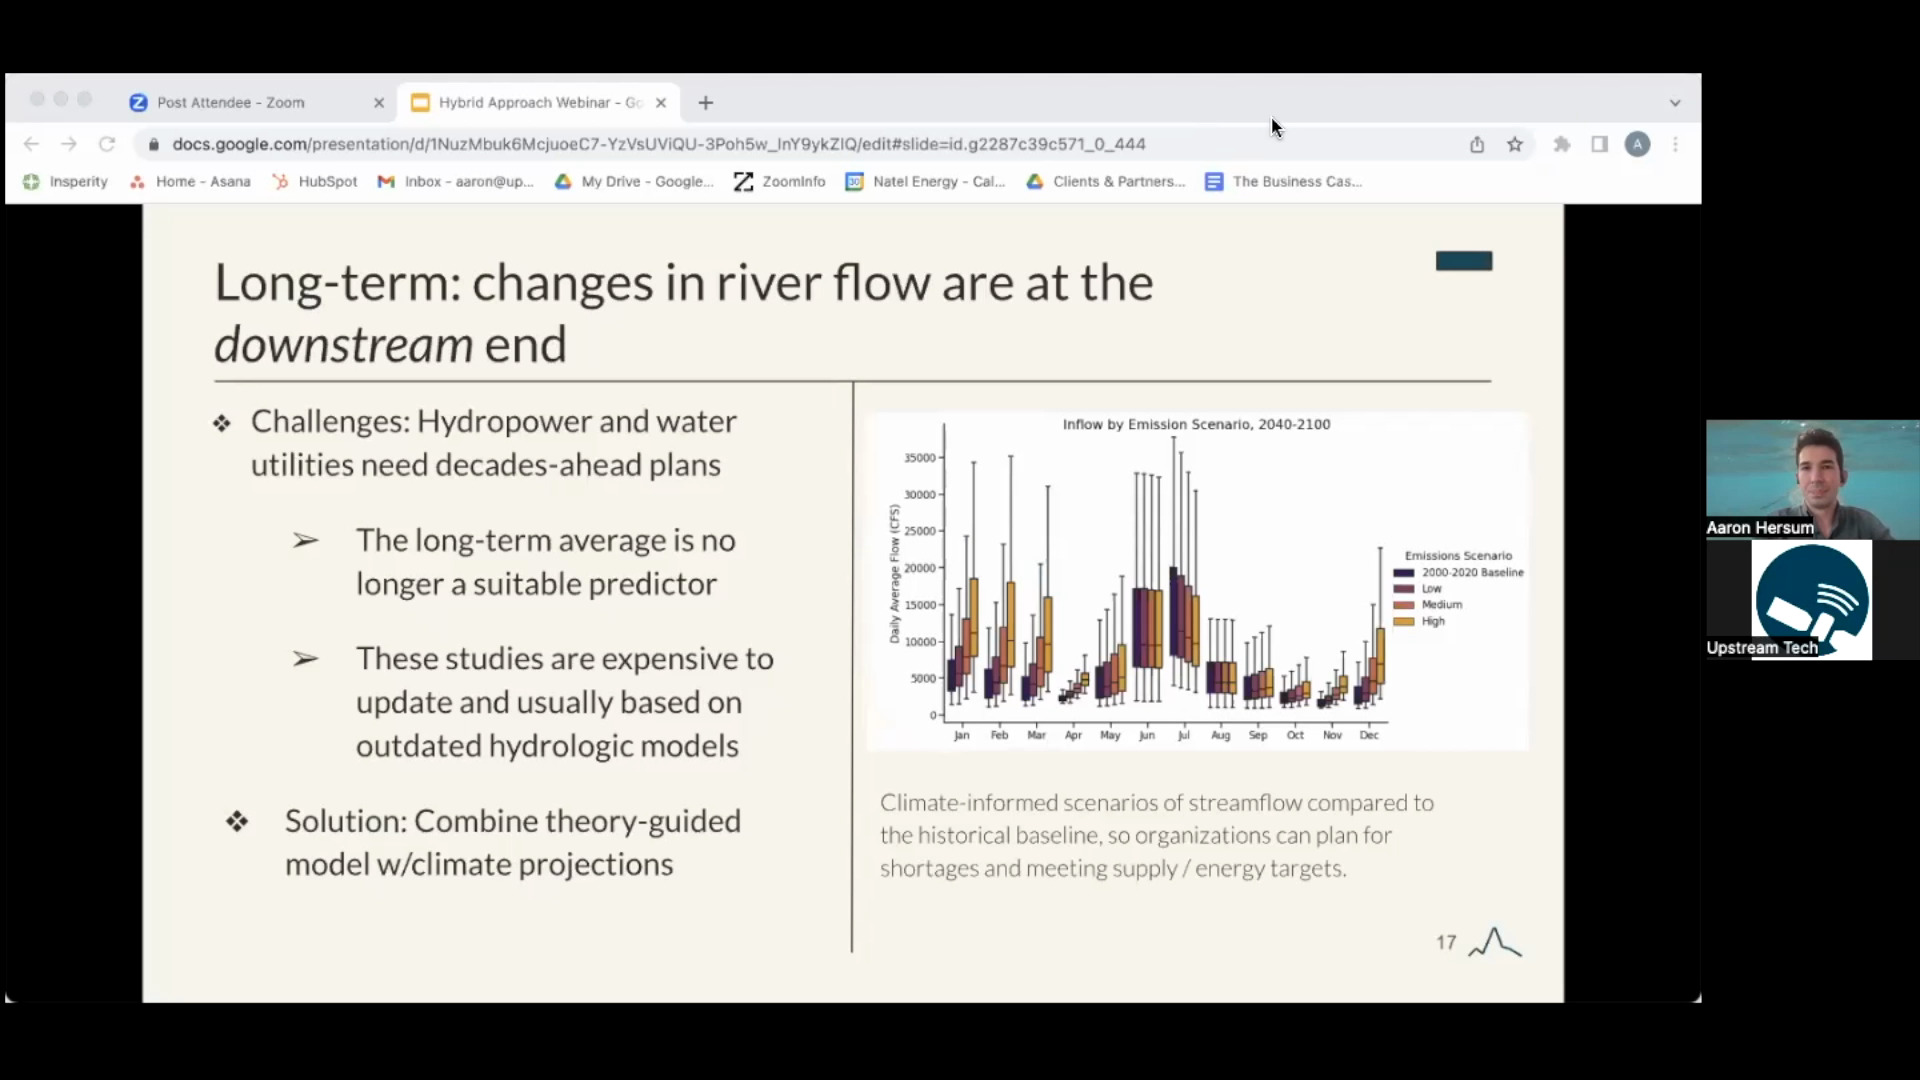Open Chrome three-dot menu
The width and height of the screenshot is (1920, 1080).
1675,144
